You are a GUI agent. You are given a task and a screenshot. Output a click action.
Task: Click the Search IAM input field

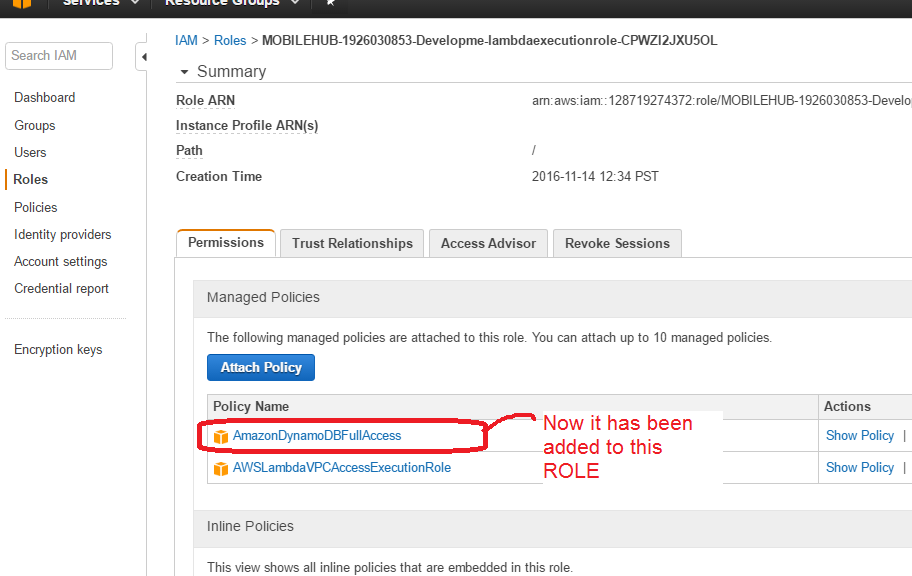[x=58, y=56]
